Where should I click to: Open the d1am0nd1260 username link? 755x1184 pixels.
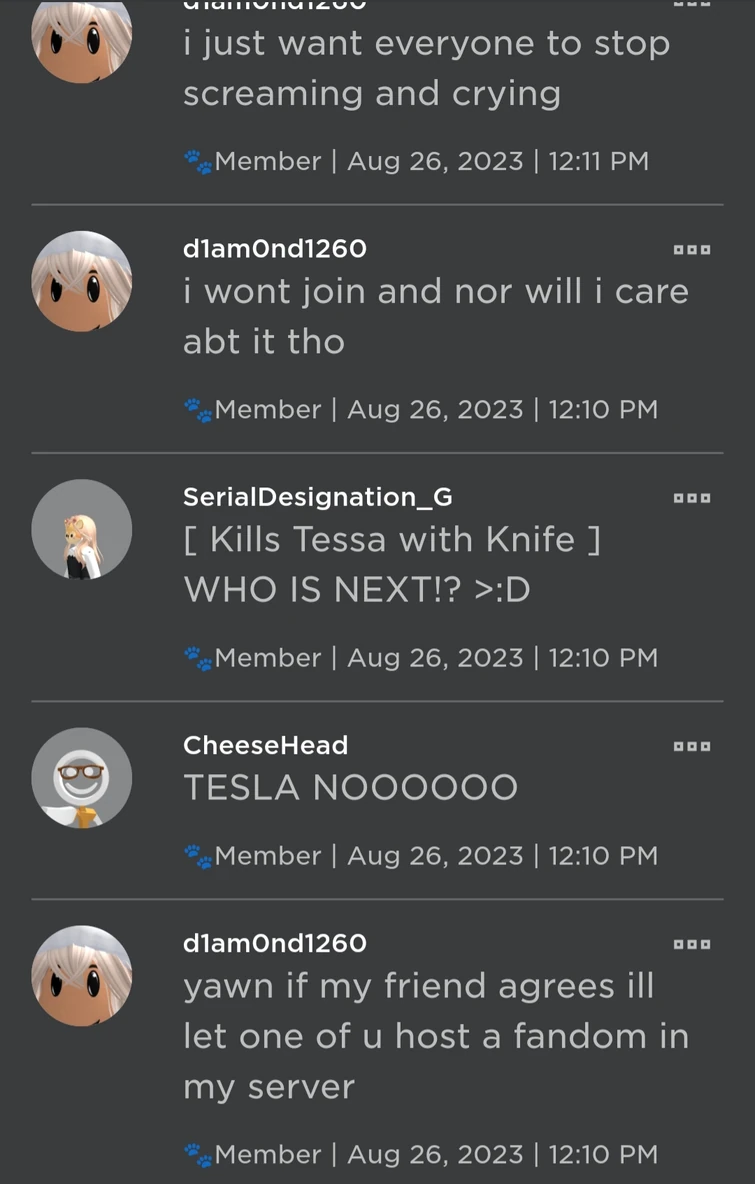(x=274, y=249)
